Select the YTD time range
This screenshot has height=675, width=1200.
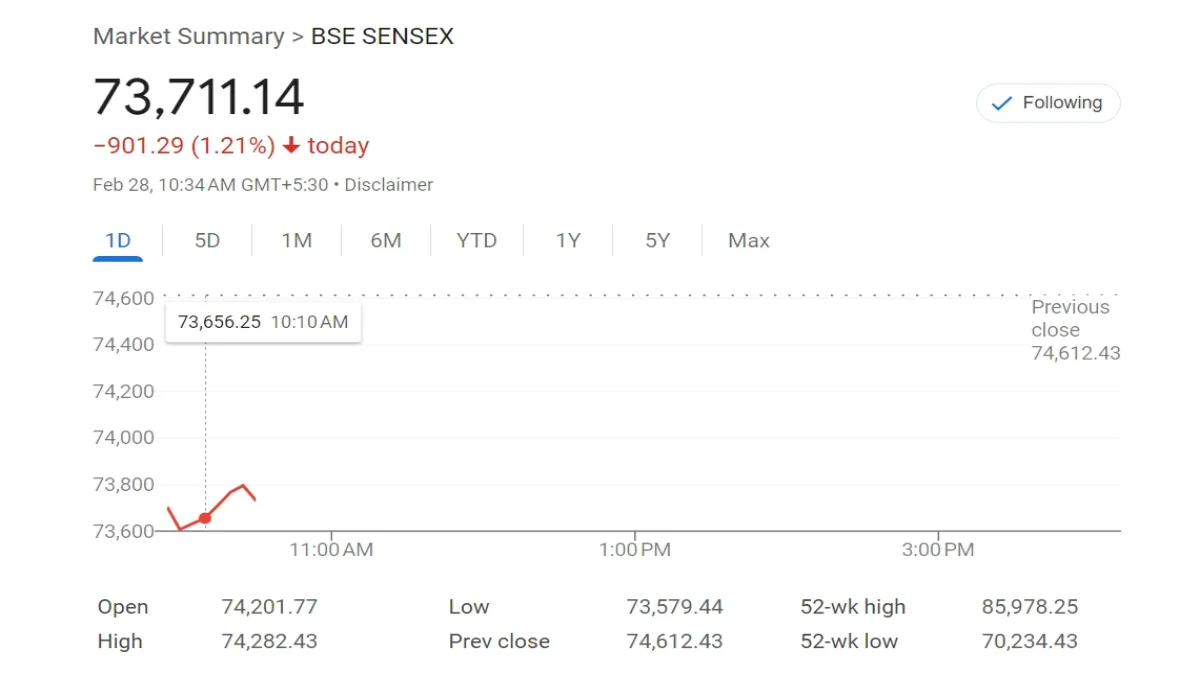coord(477,240)
